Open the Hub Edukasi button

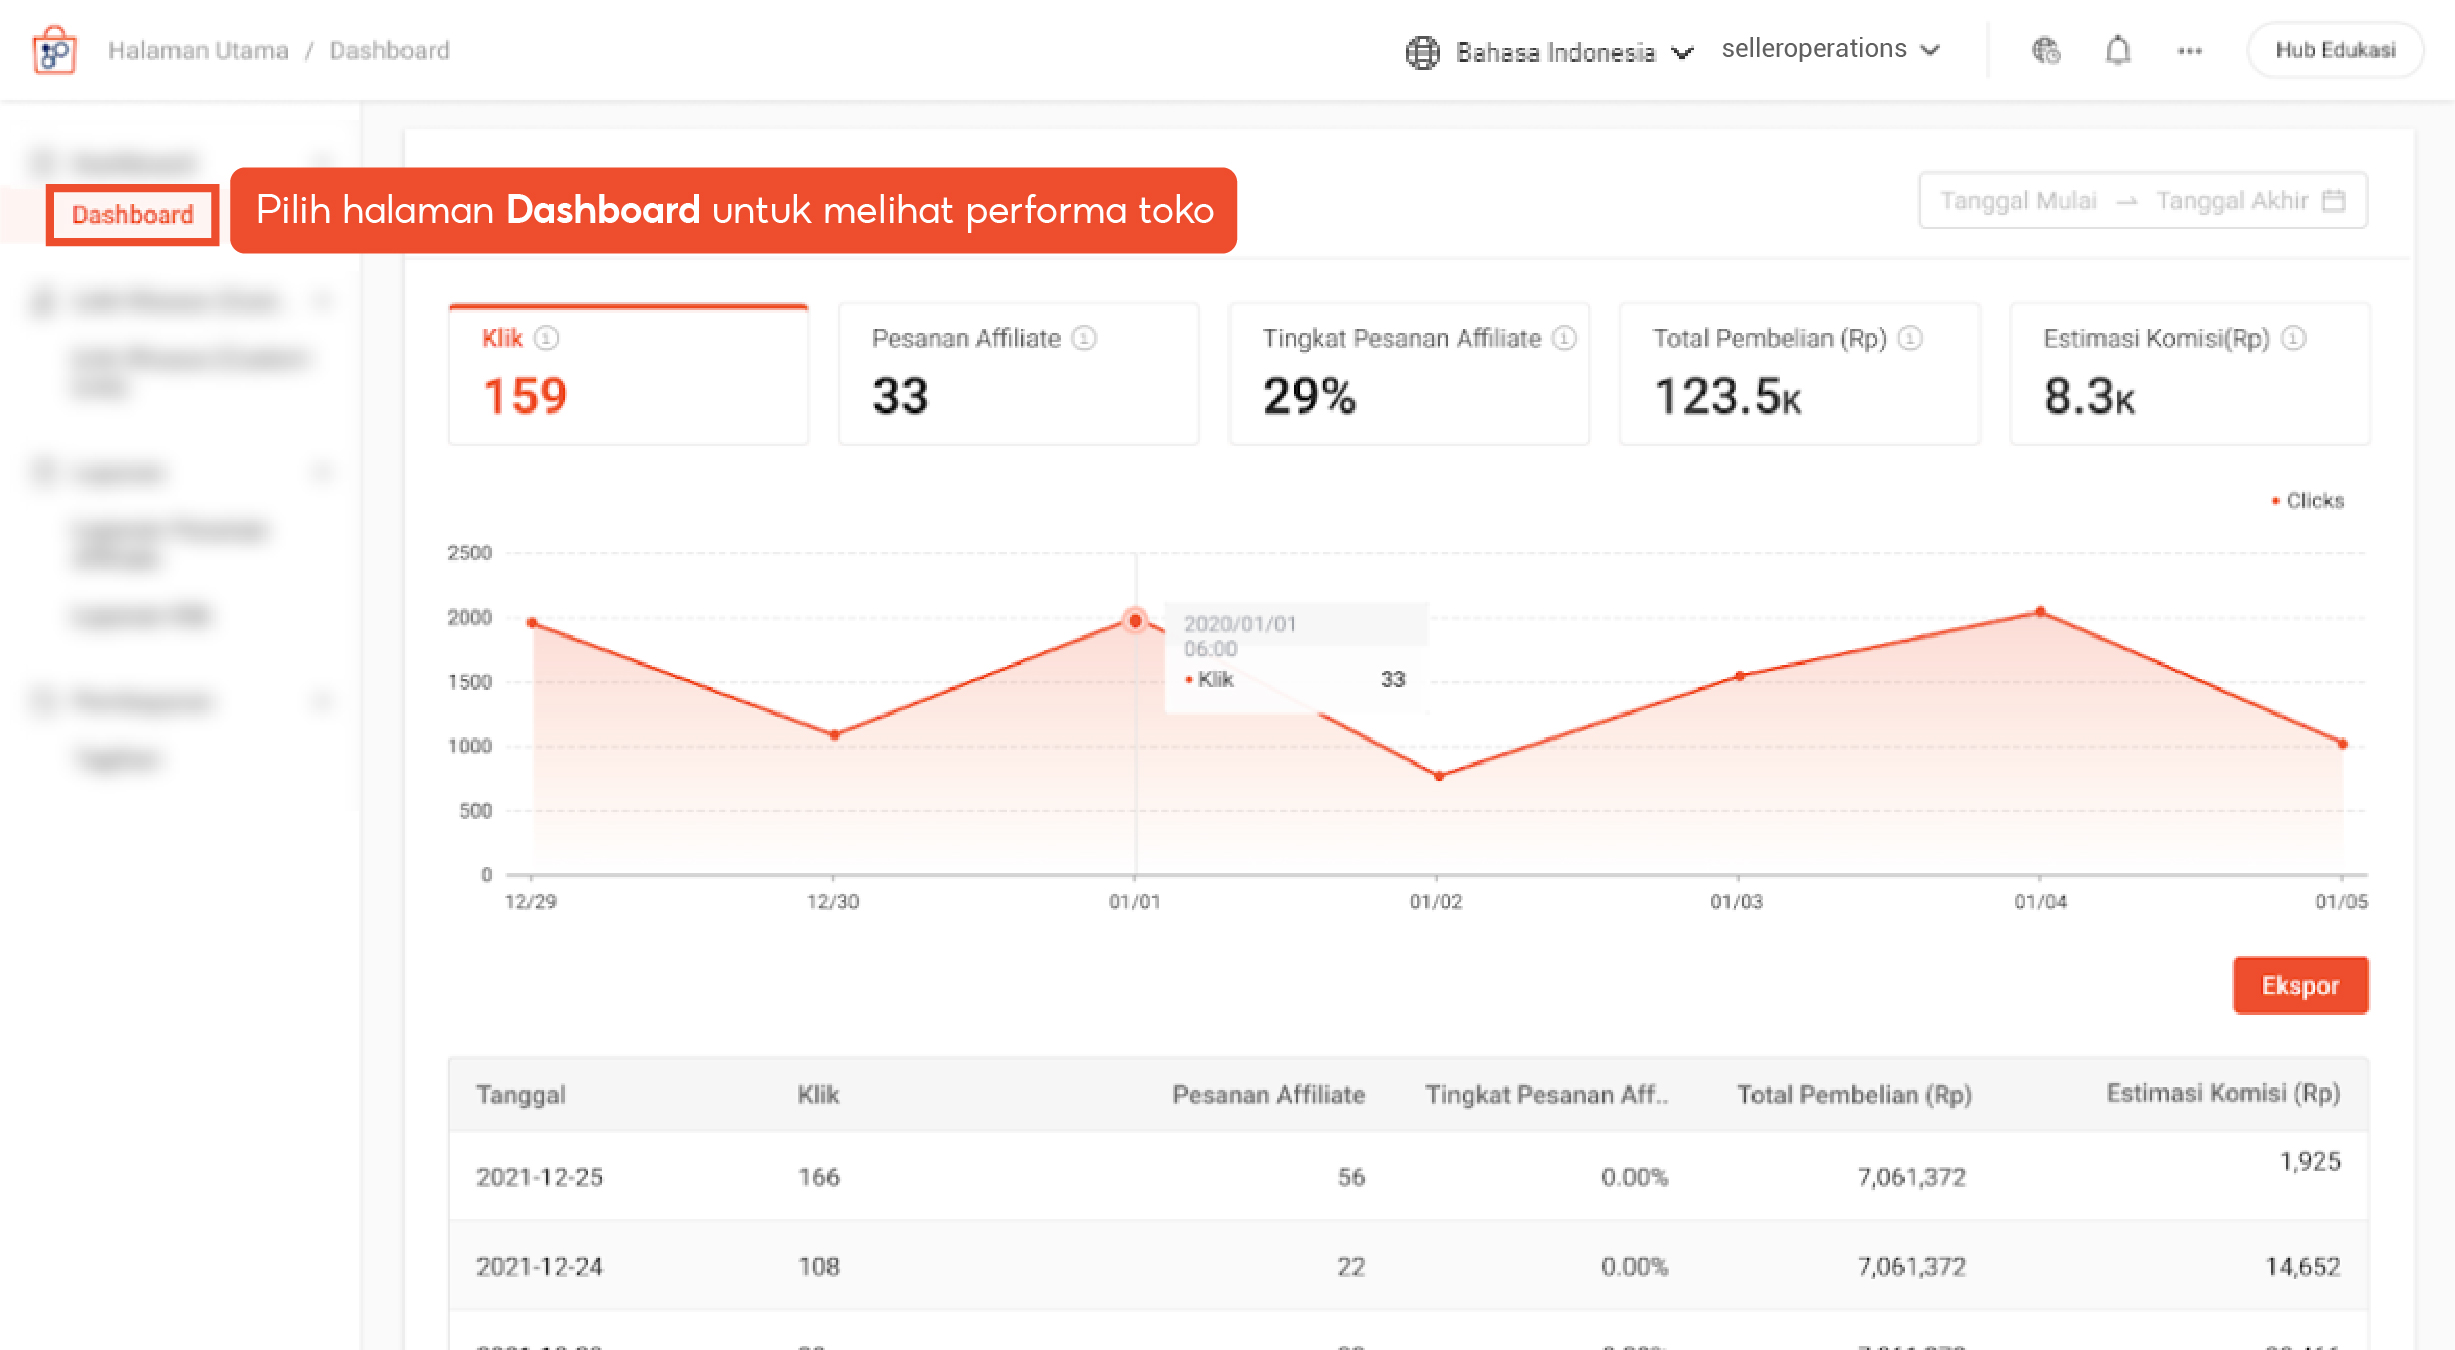[2334, 50]
